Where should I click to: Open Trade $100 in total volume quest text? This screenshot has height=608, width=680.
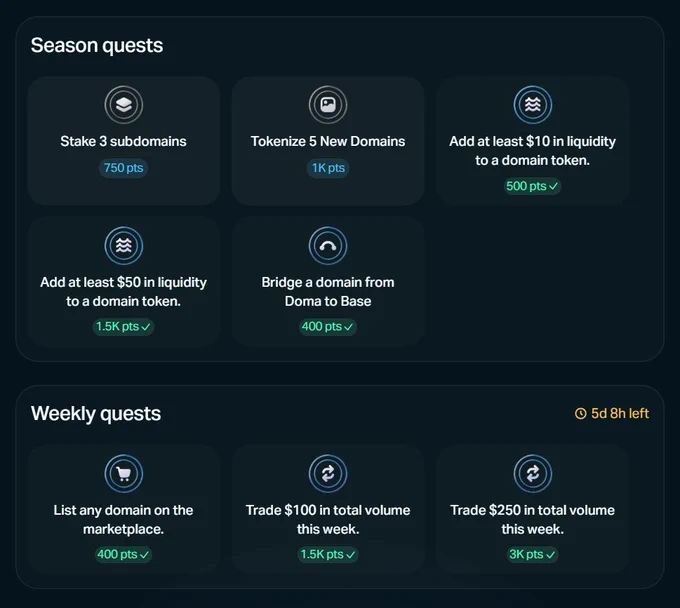pos(328,520)
